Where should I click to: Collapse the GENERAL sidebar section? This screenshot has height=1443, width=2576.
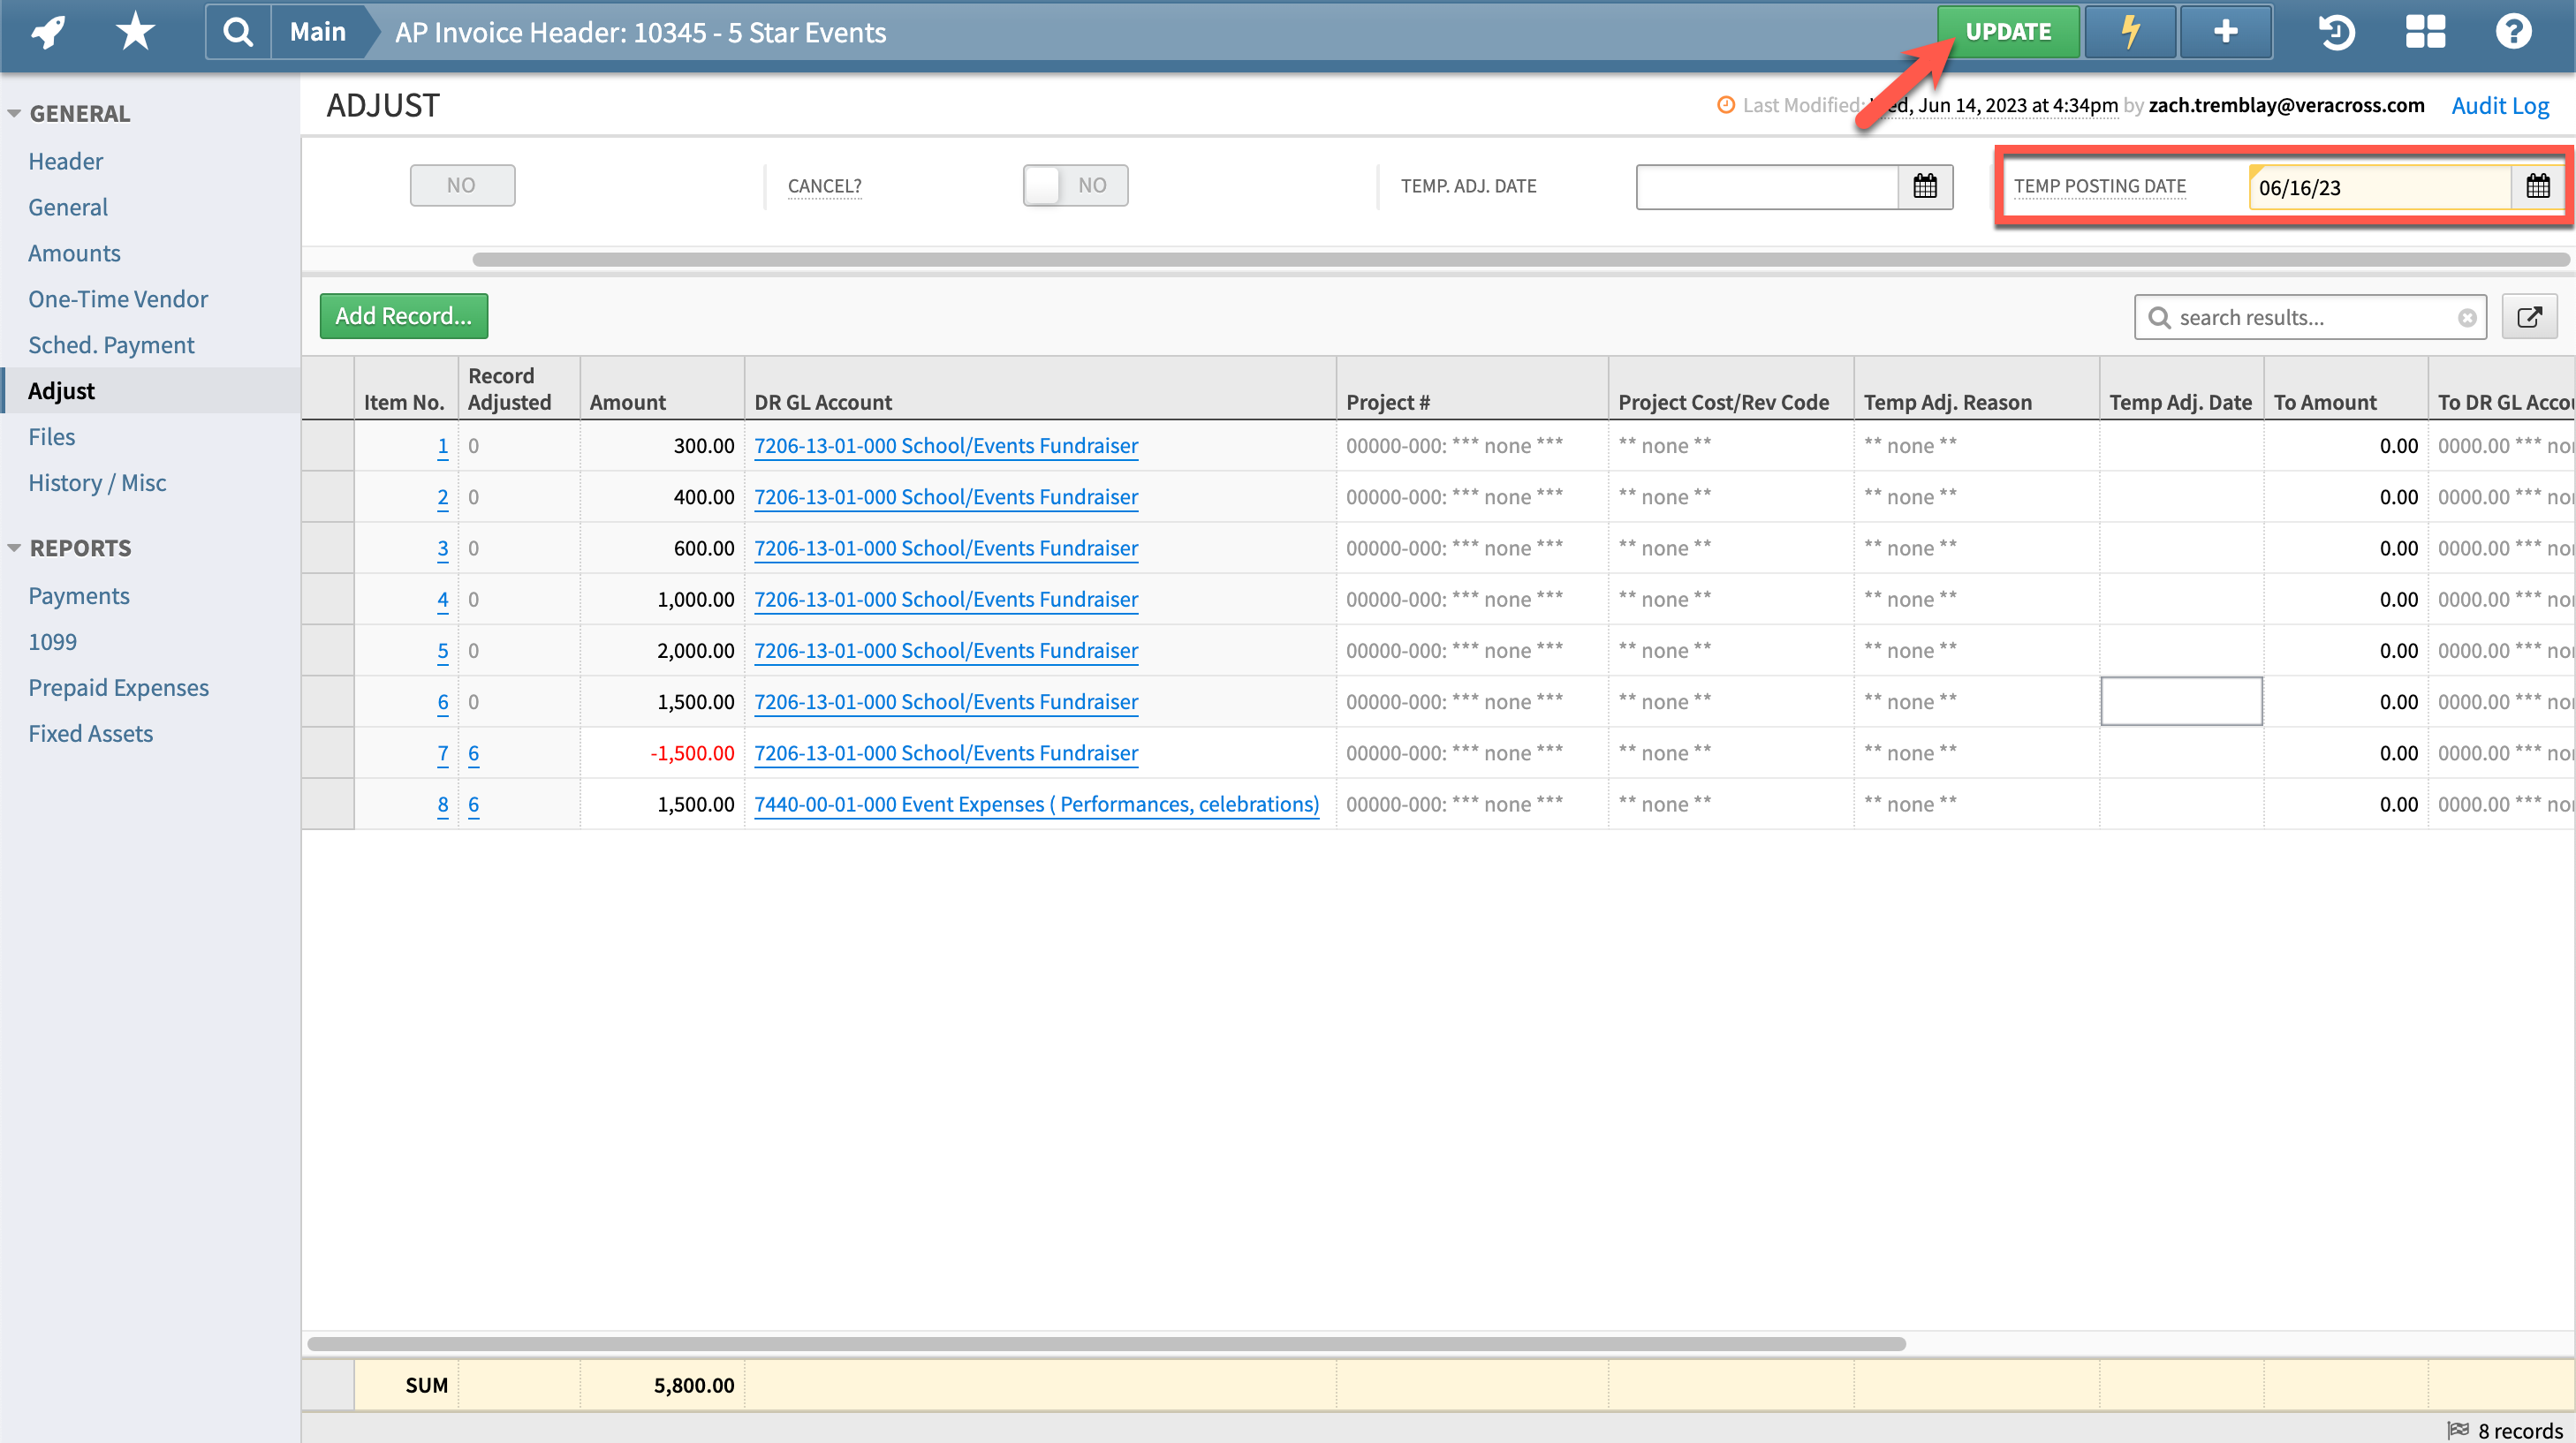14,113
